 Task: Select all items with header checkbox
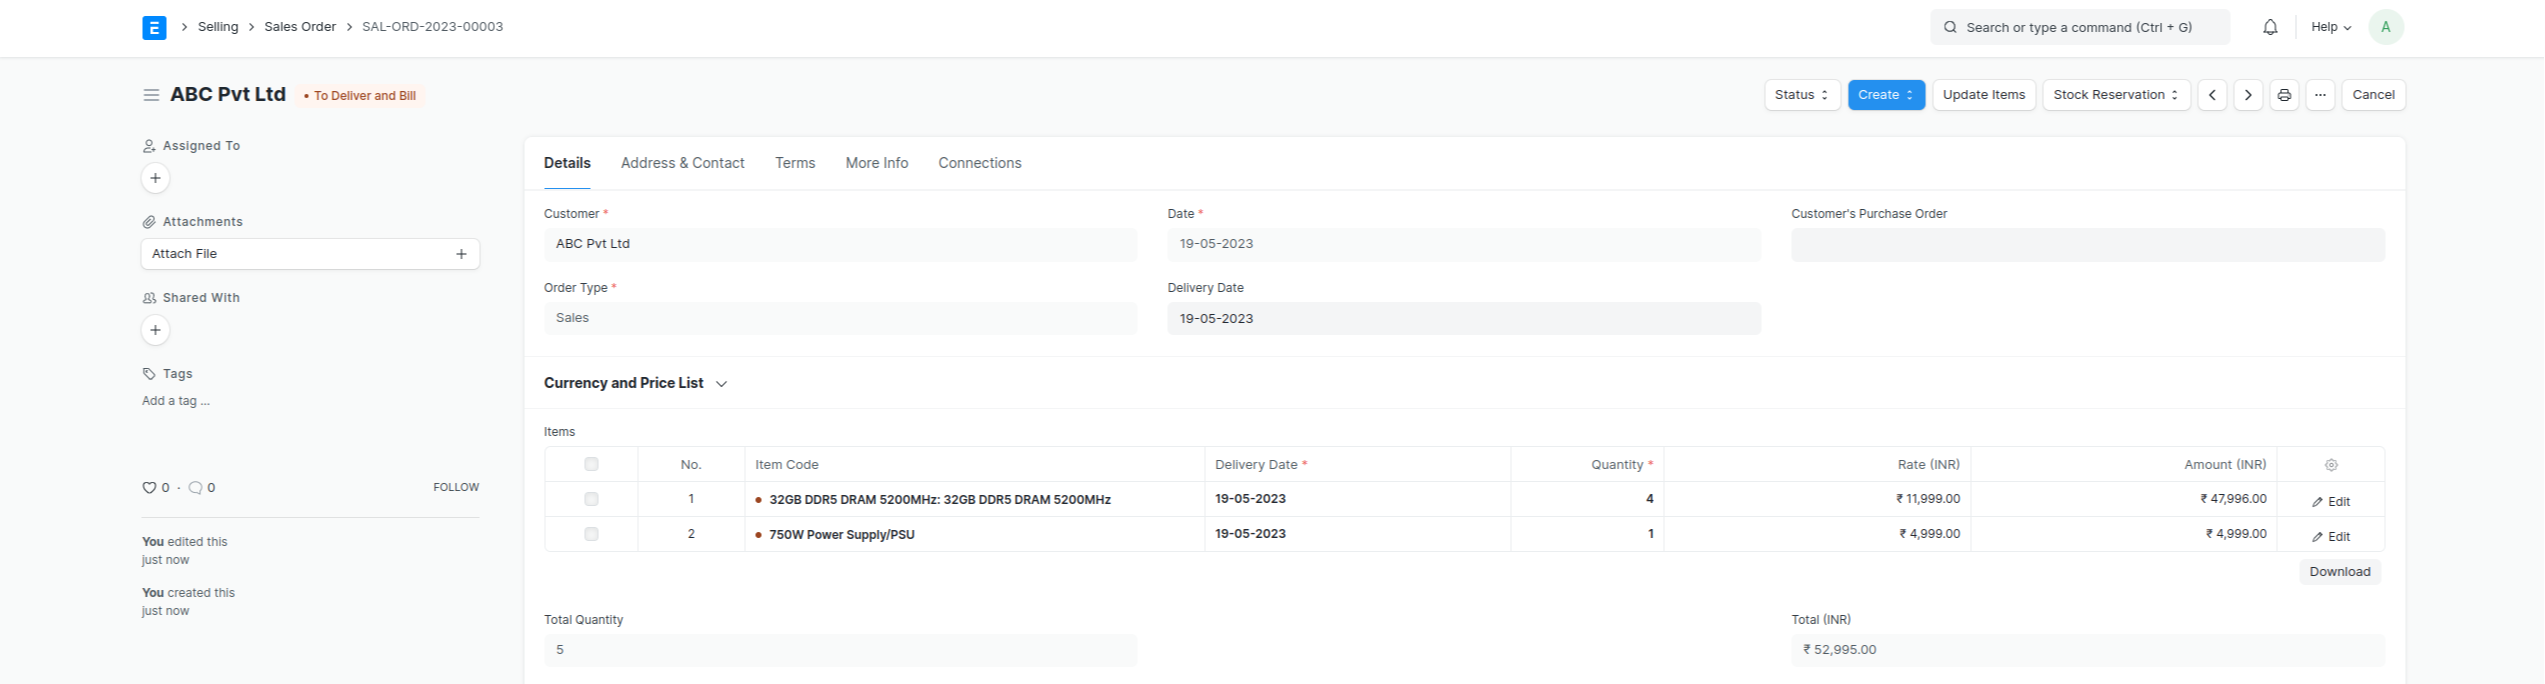591,464
